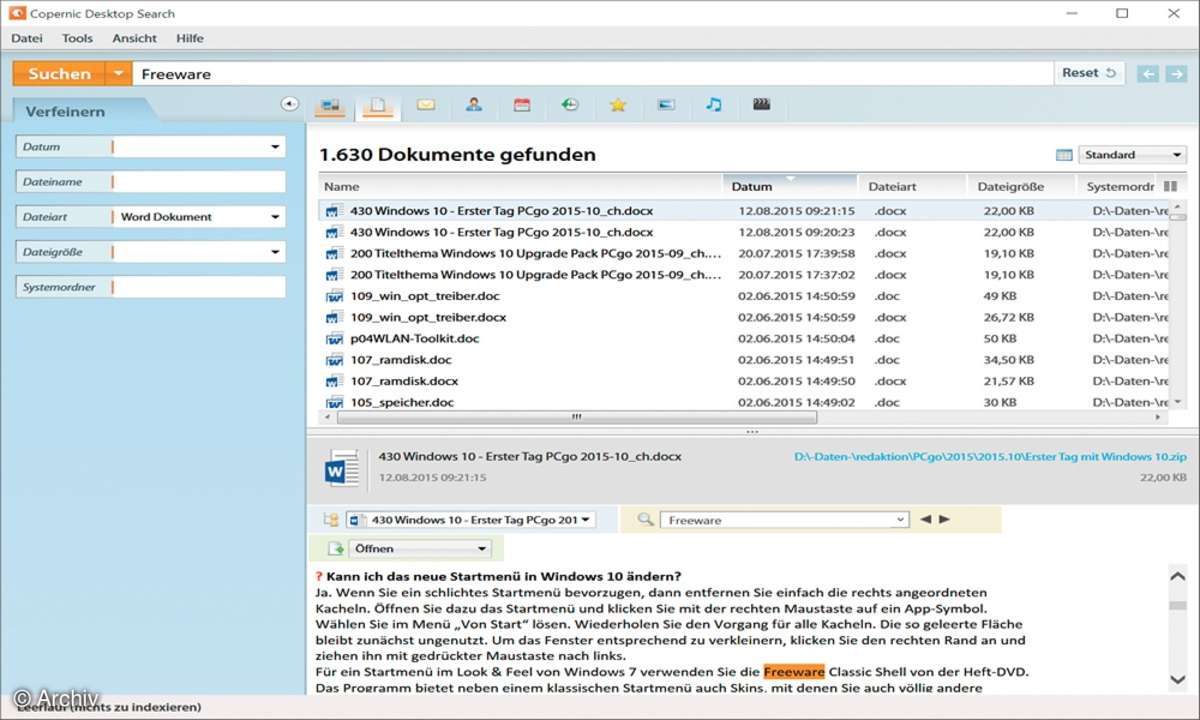Go forward with the right arrow button
Image resolution: width=1200 pixels, height=720 pixels.
[x=1176, y=73]
